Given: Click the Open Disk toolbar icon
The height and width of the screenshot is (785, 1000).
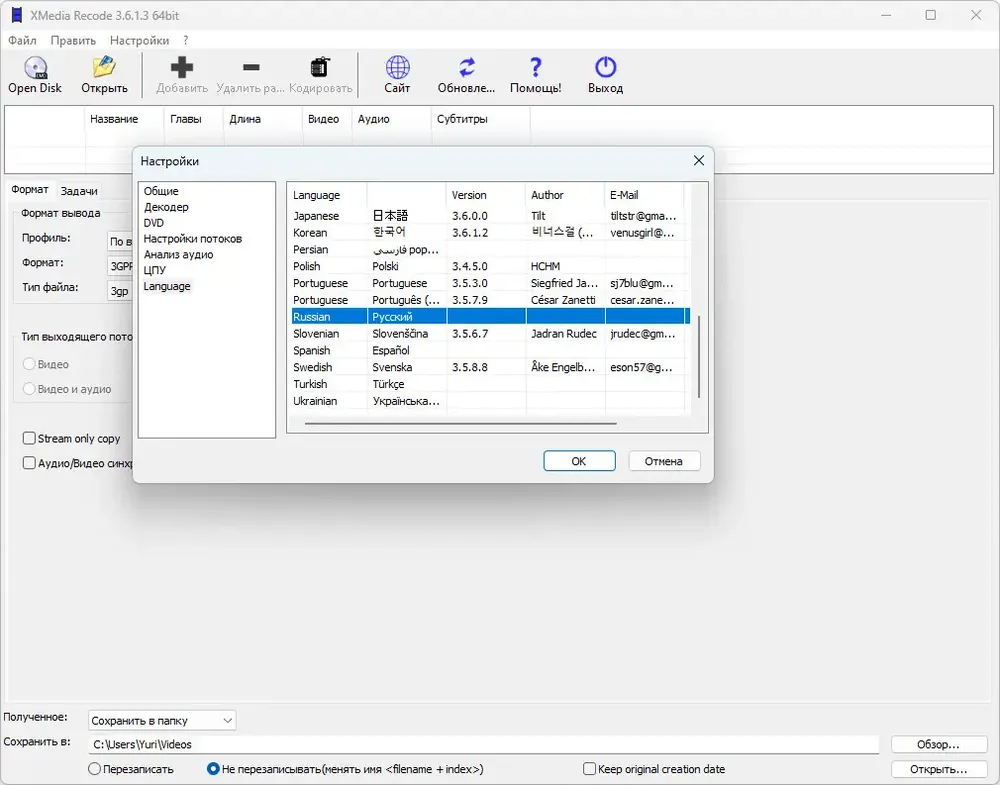Looking at the screenshot, I should point(35,68).
